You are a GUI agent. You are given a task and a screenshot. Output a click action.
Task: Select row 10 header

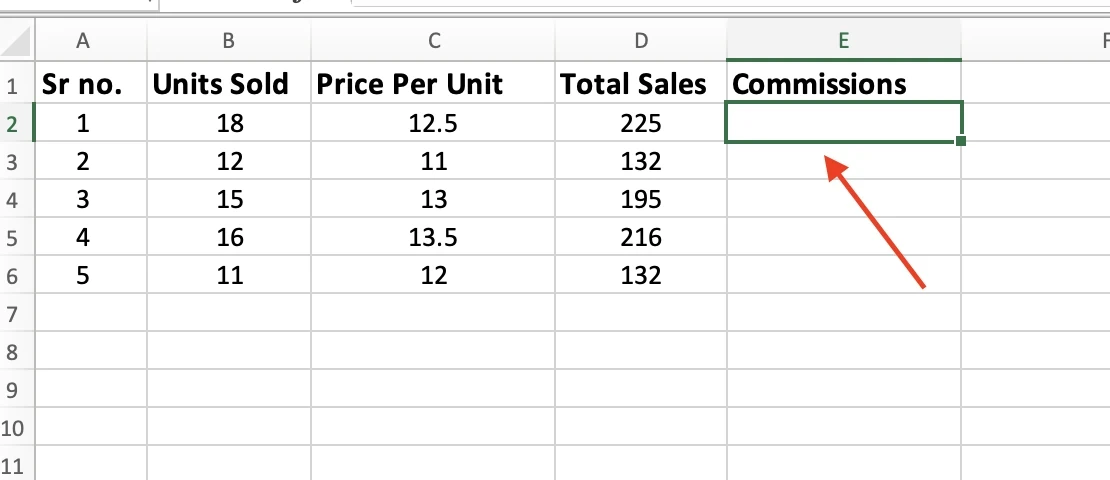tap(17, 427)
